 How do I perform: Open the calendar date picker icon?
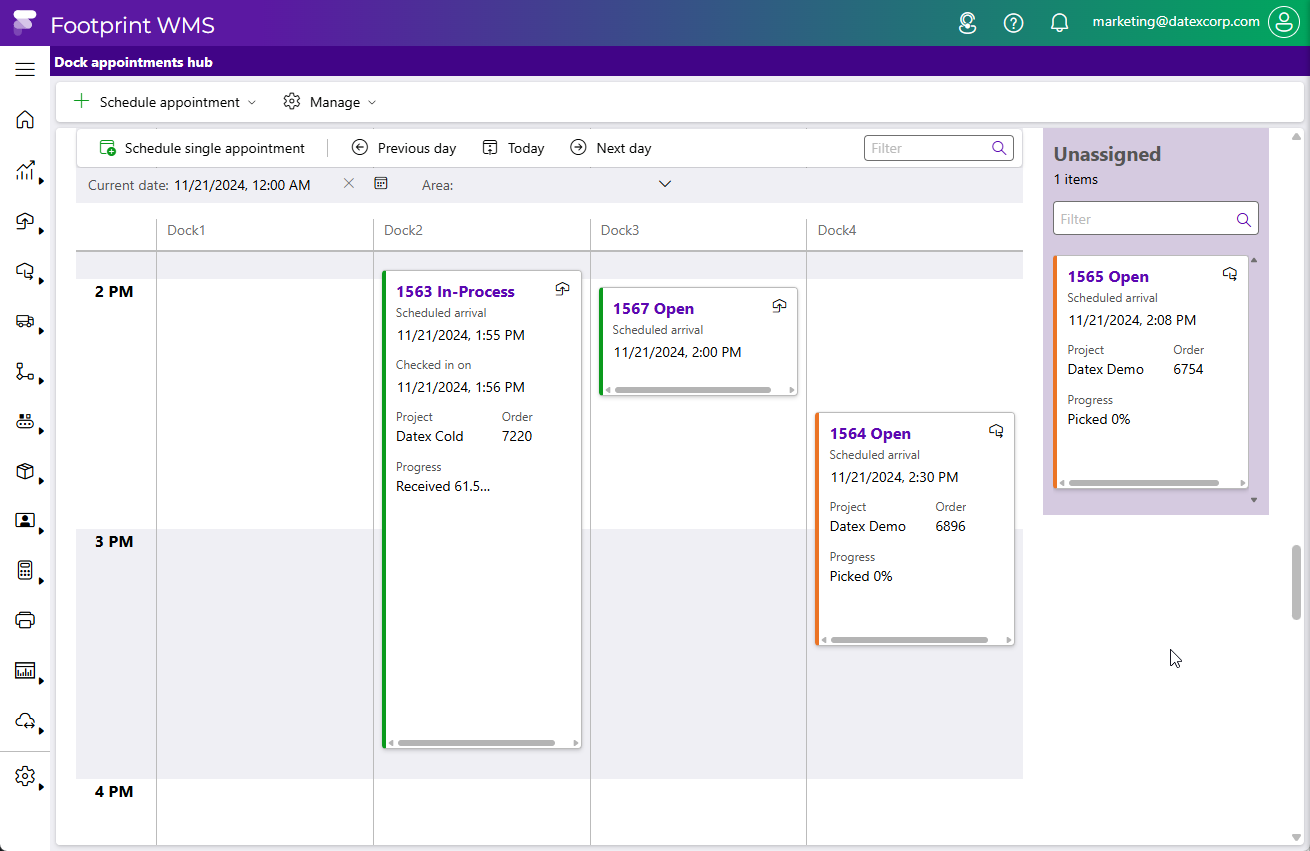click(x=381, y=183)
